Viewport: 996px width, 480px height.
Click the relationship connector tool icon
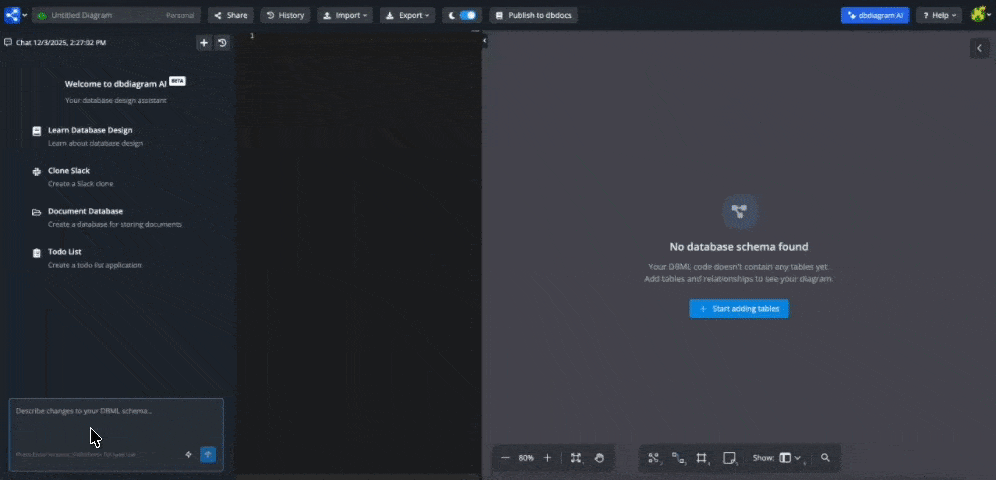coord(678,458)
